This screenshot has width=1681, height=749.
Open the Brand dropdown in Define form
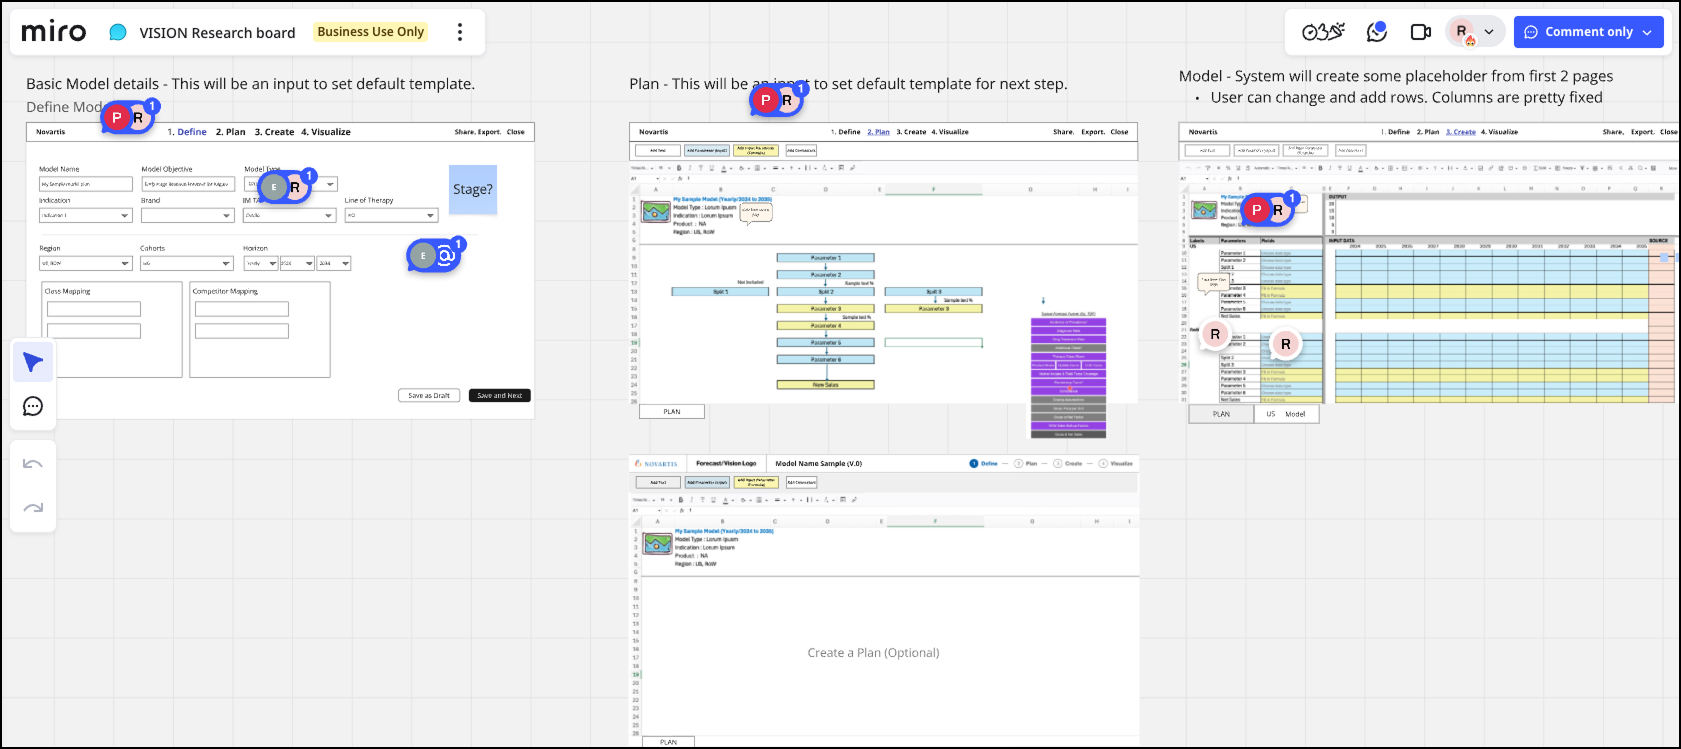pos(188,215)
